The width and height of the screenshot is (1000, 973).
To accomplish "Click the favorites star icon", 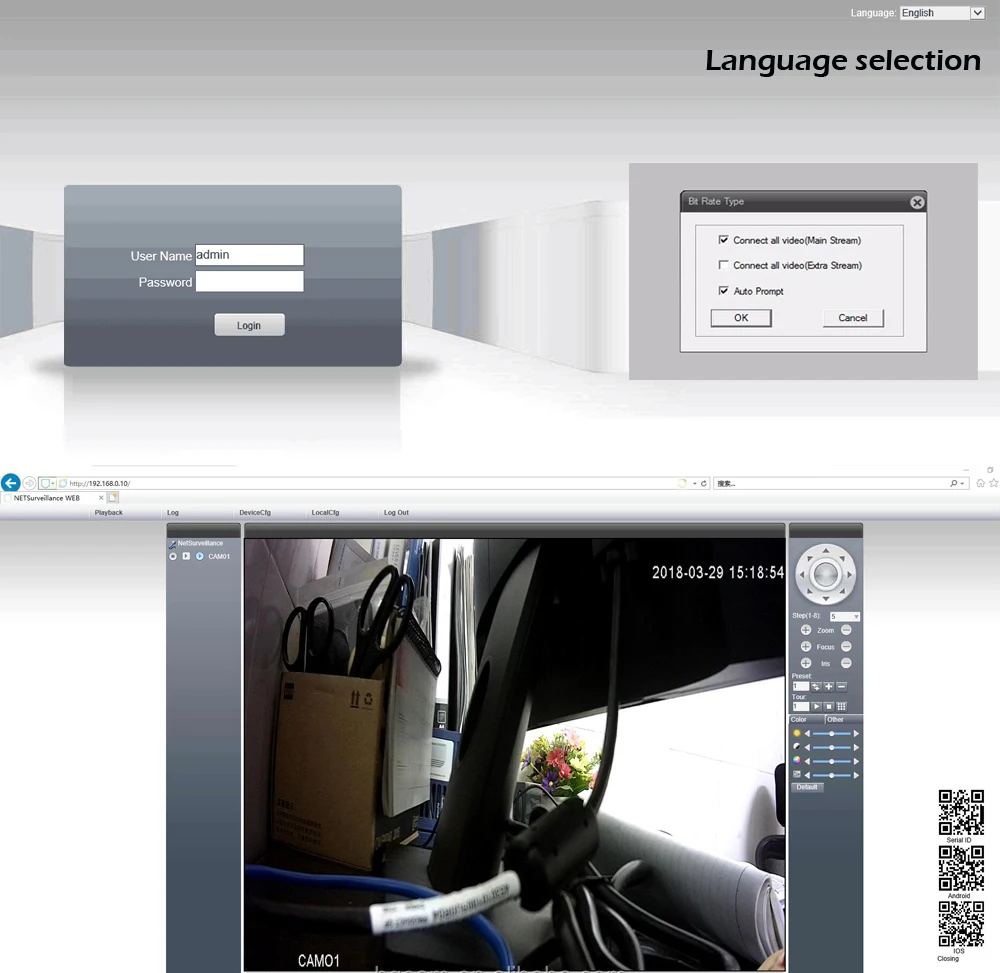I will 994,483.
